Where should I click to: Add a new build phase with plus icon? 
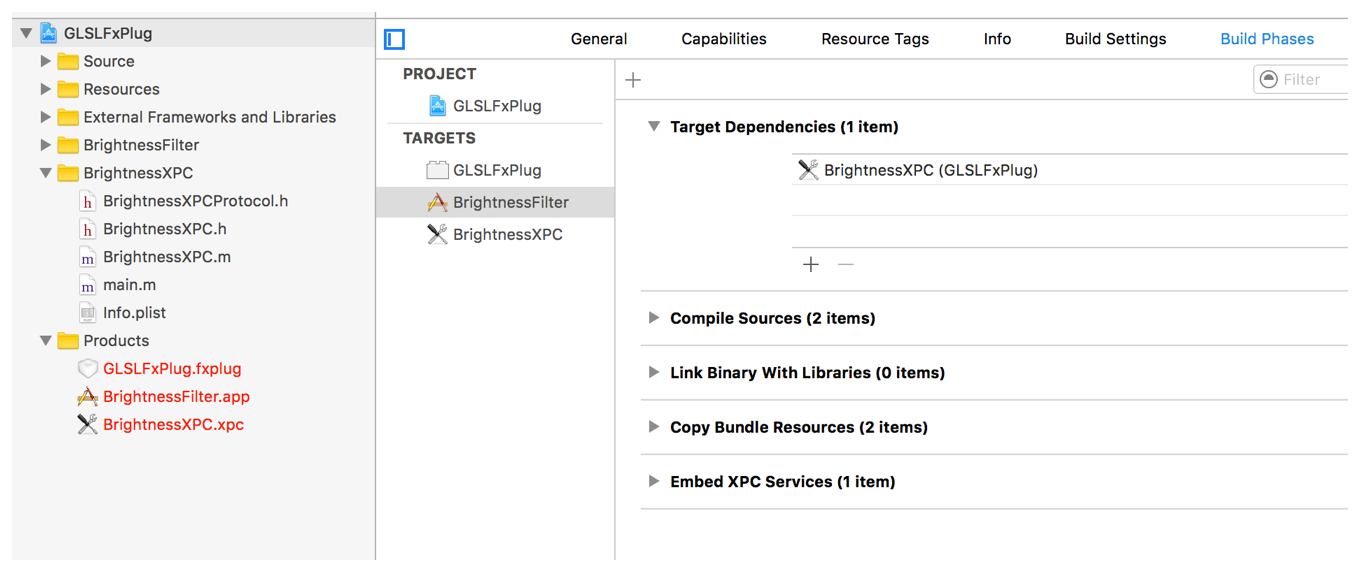coord(633,80)
